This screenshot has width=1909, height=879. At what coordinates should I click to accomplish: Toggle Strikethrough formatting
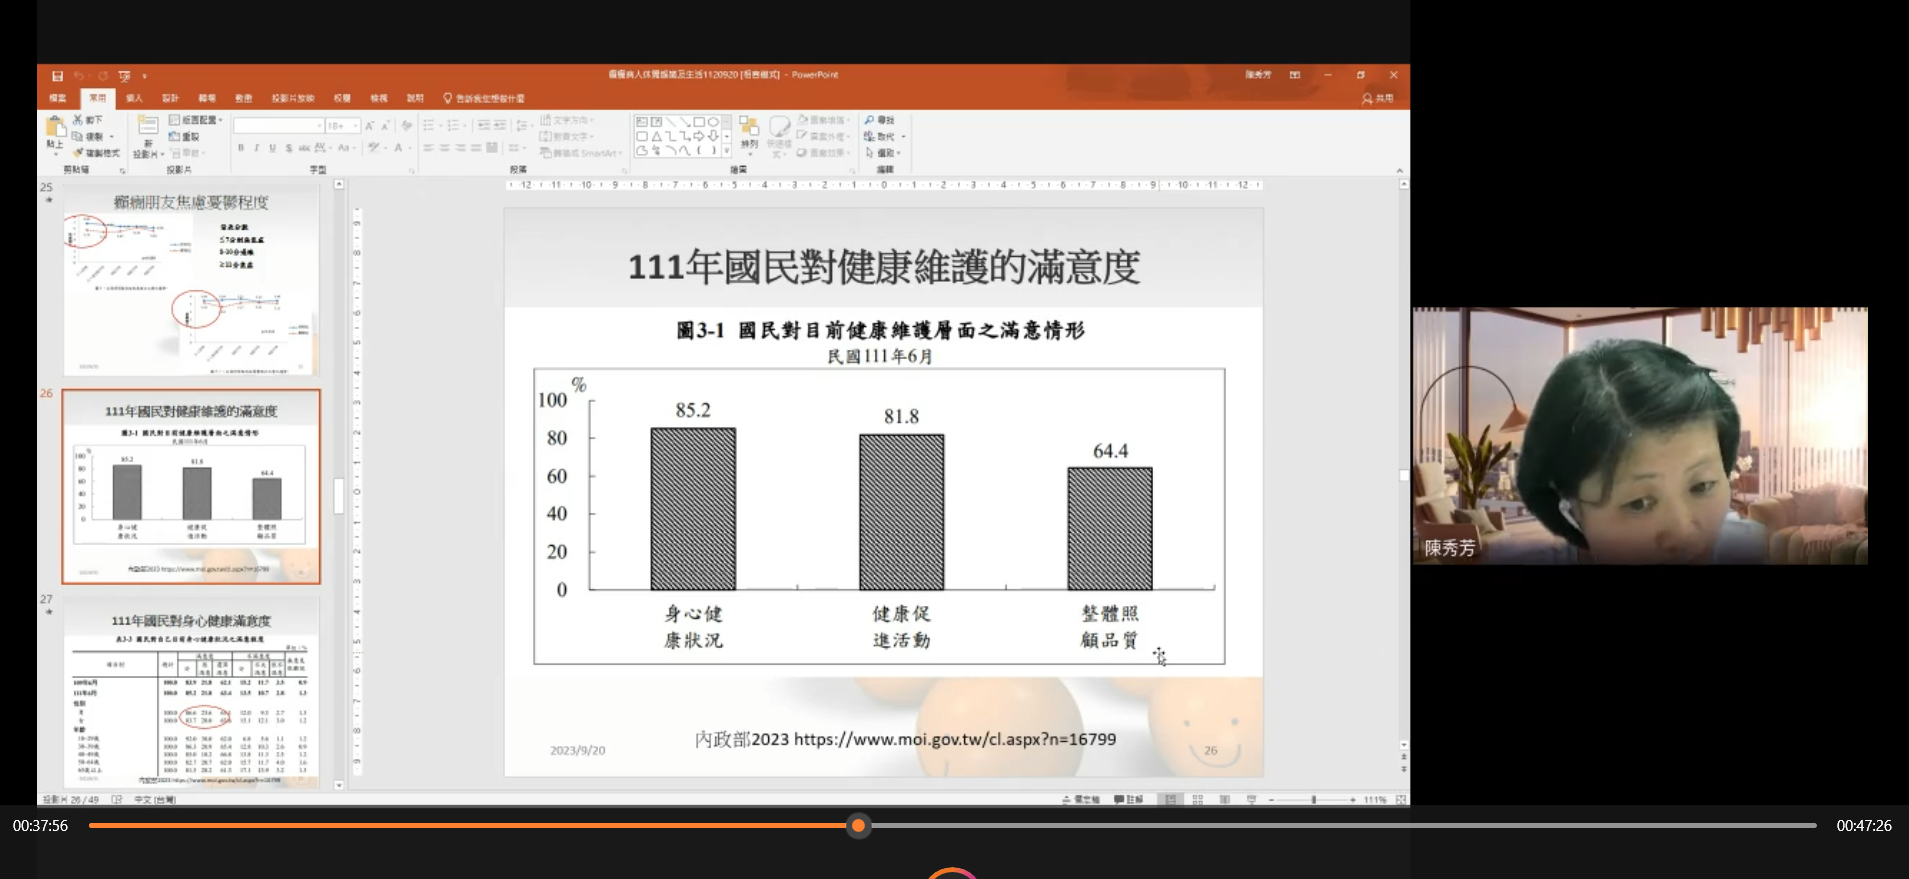(x=304, y=148)
